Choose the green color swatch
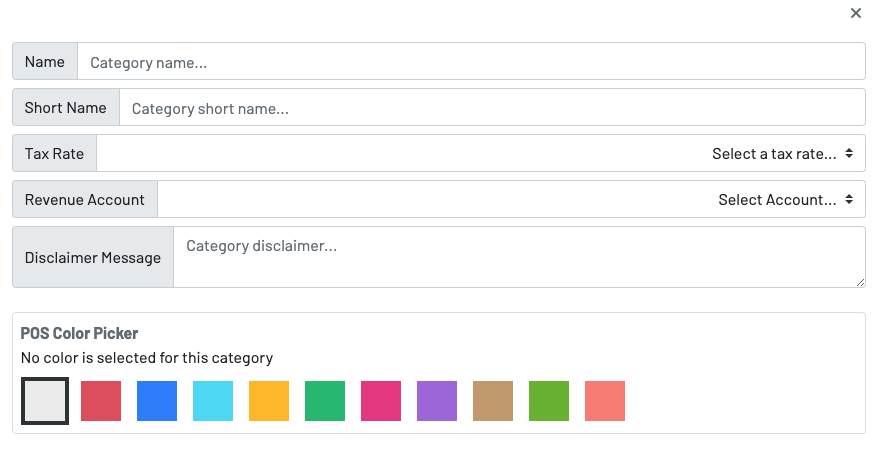 click(x=325, y=401)
